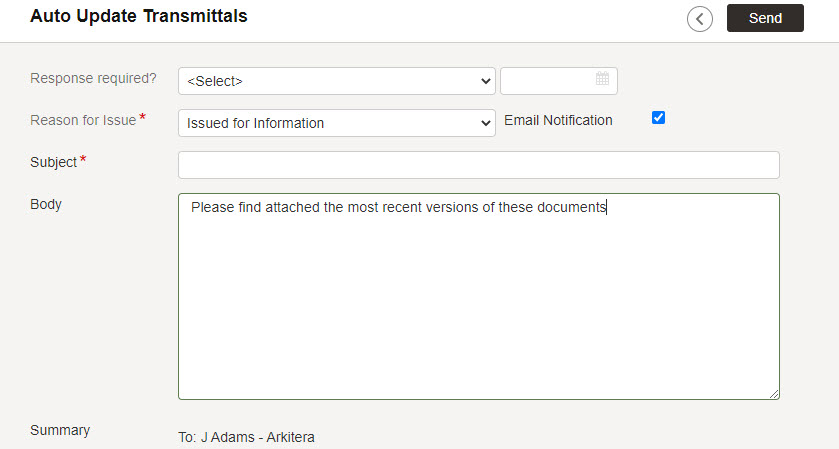The image size is (839, 449).
Task: Uncheck the Email Notification checkbox
Action: point(658,118)
